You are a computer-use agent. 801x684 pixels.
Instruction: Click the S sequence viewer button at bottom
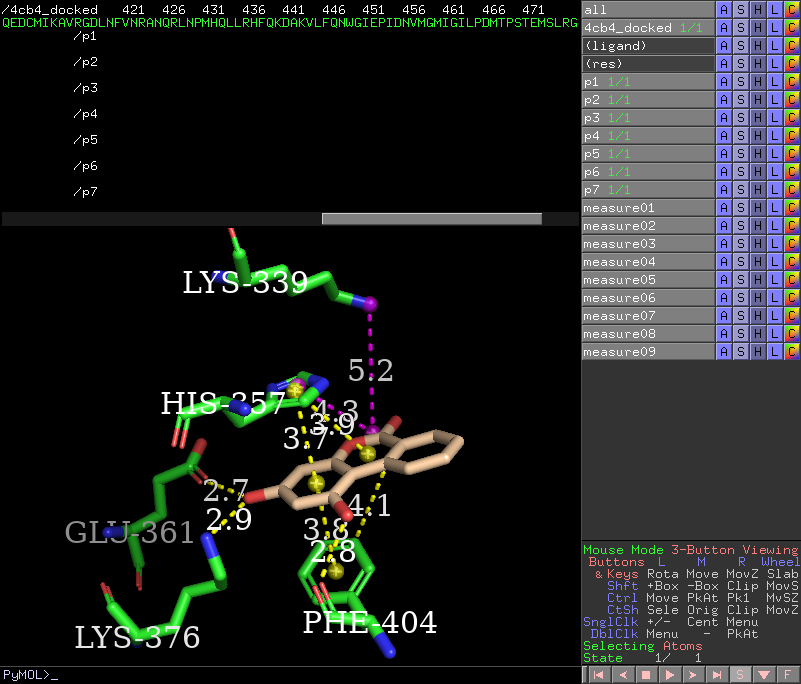740,675
